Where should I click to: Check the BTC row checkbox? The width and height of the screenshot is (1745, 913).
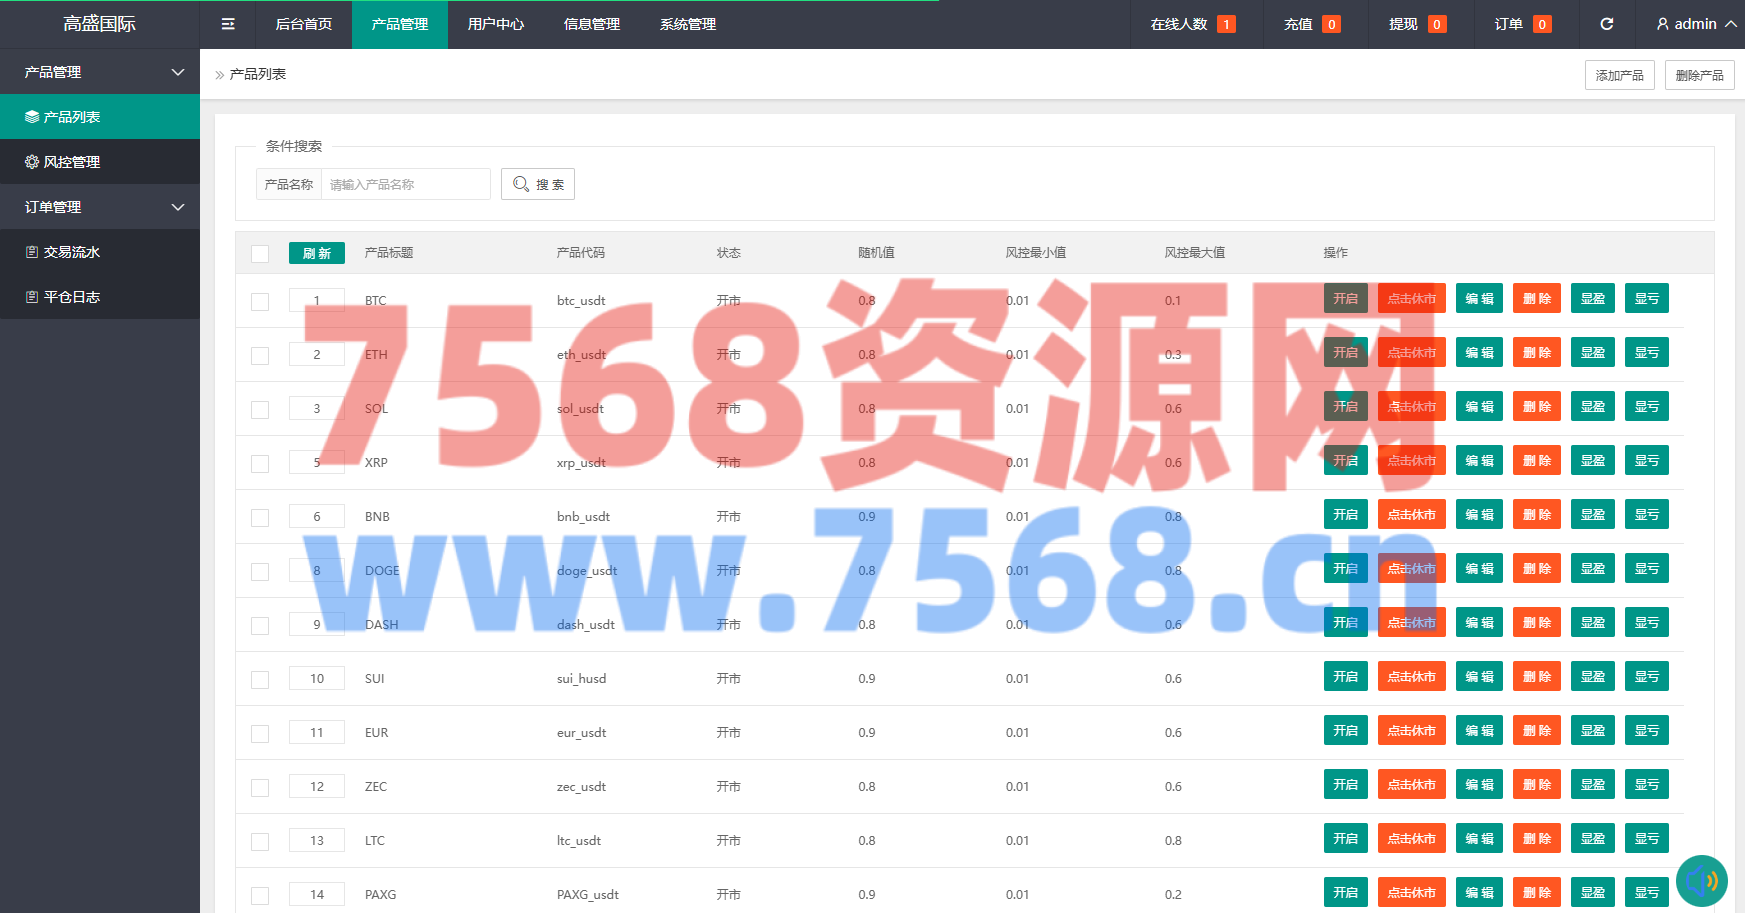(x=260, y=302)
